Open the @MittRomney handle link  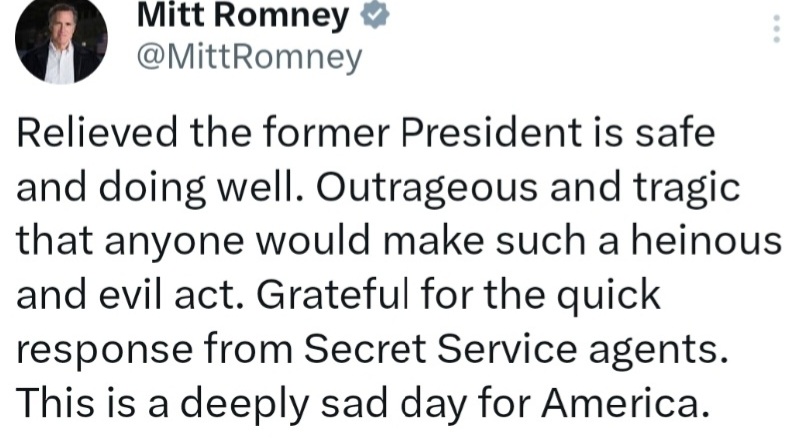coord(247,59)
